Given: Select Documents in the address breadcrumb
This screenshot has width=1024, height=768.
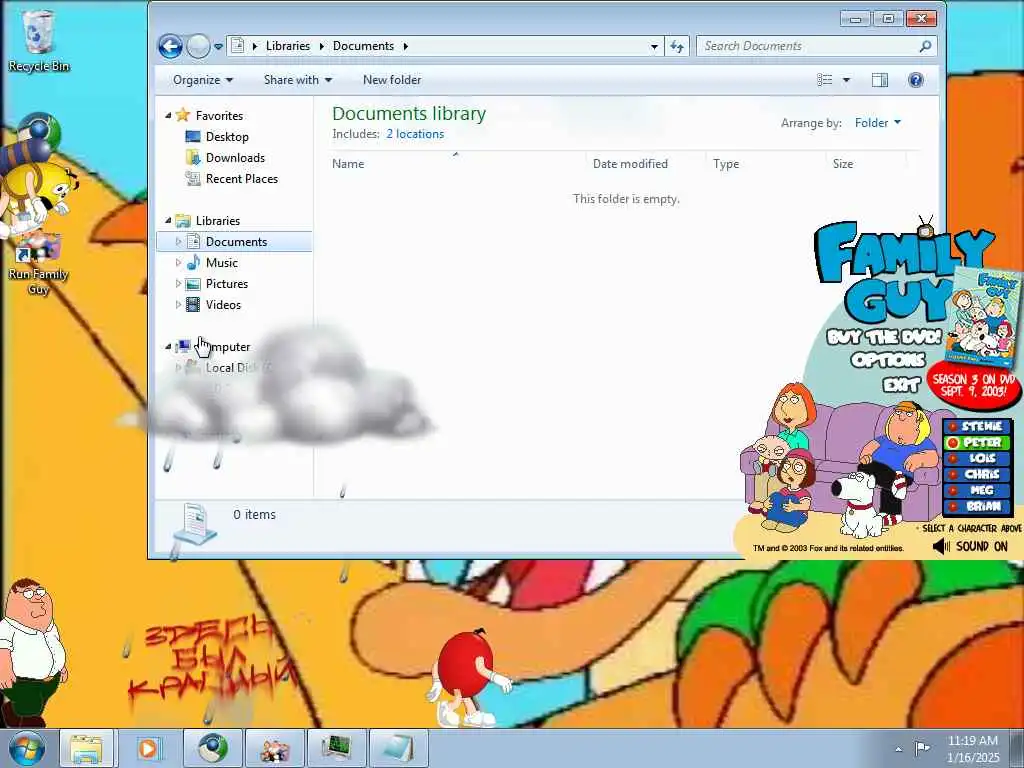Looking at the screenshot, I should tap(363, 46).
